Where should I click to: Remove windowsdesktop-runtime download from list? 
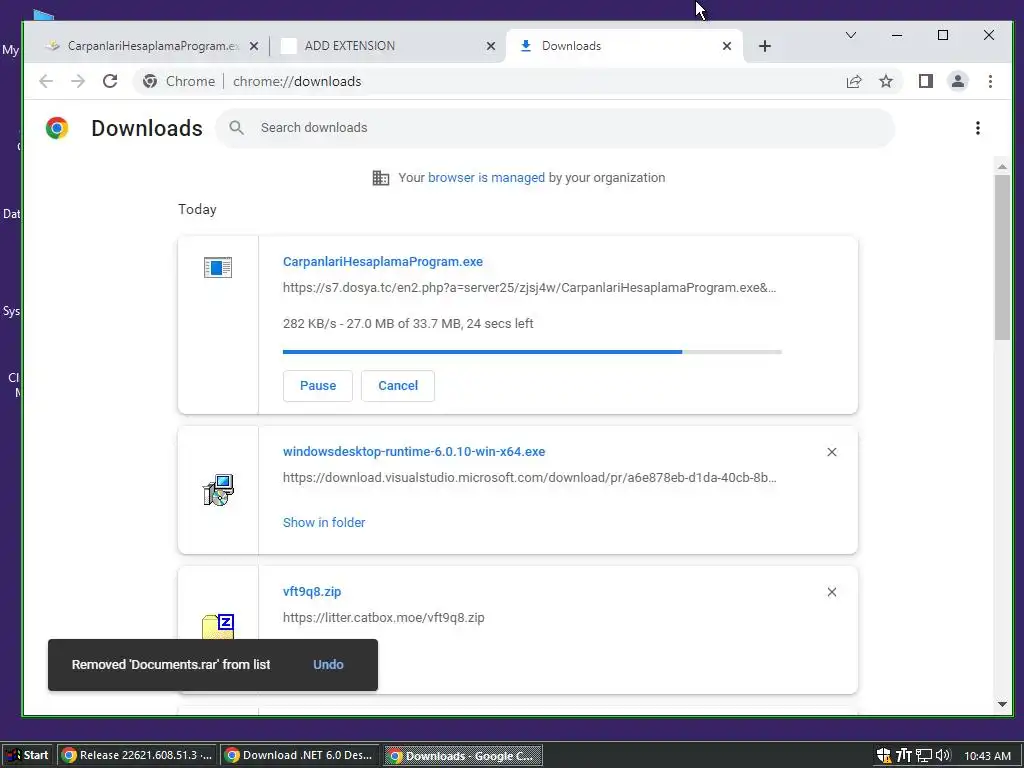(831, 452)
